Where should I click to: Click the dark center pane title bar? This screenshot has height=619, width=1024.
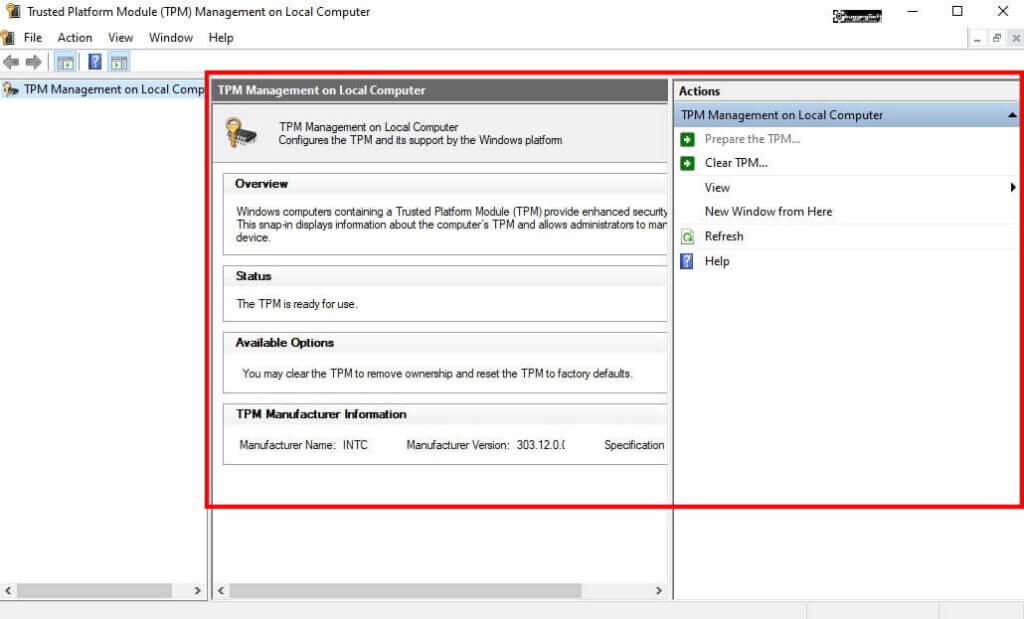[440, 90]
